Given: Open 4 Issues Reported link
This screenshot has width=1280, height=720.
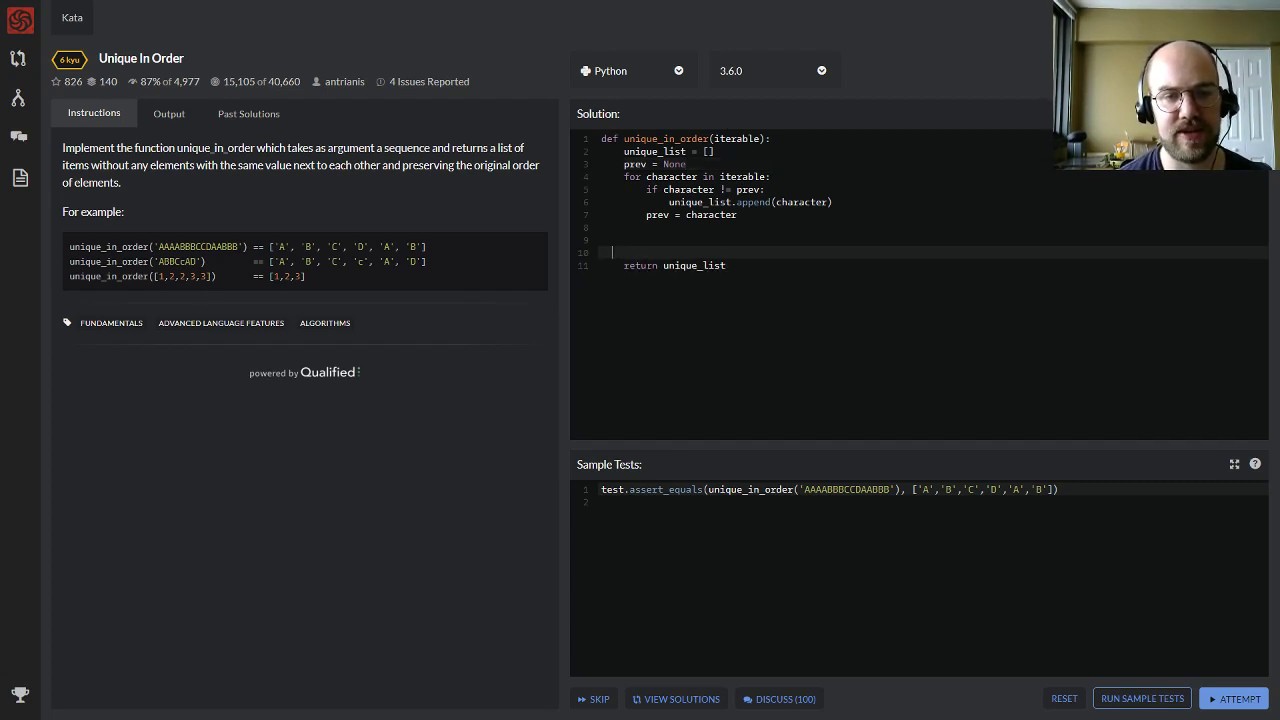Looking at the screenshot, I should tap(422, 82).
